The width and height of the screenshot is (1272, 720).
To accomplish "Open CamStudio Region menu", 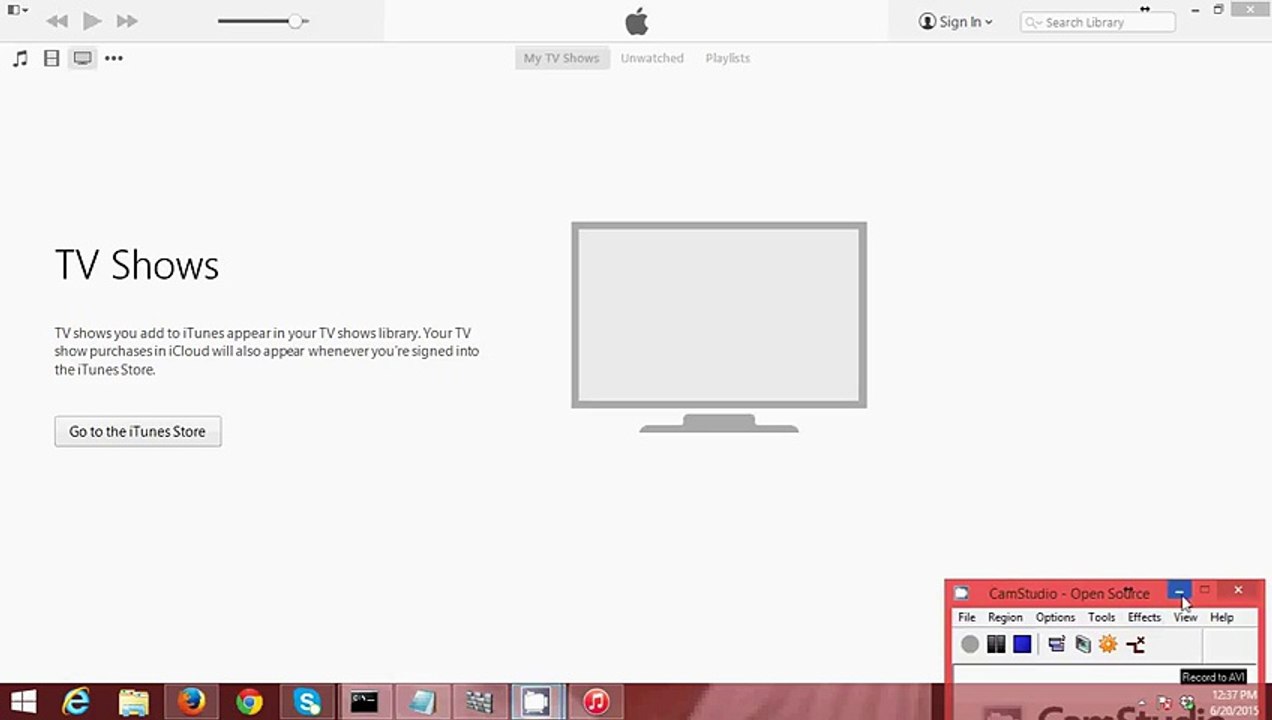I will pos(1005,617).
